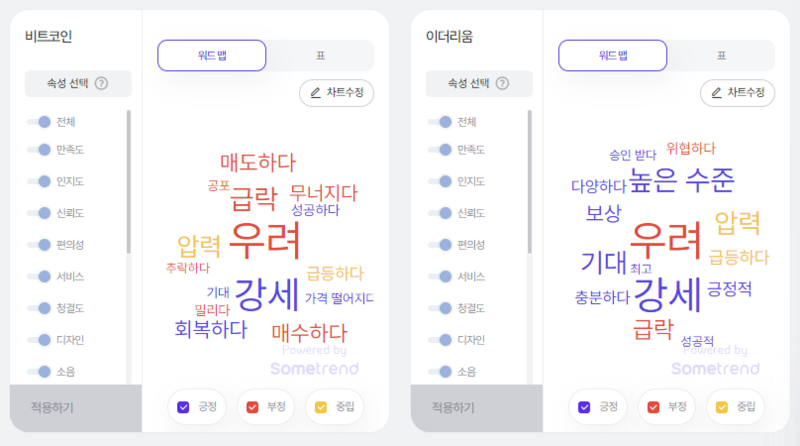
Task: Uncheck 부정 checkbox under 비트코인 word map
Action: (253, 407)
